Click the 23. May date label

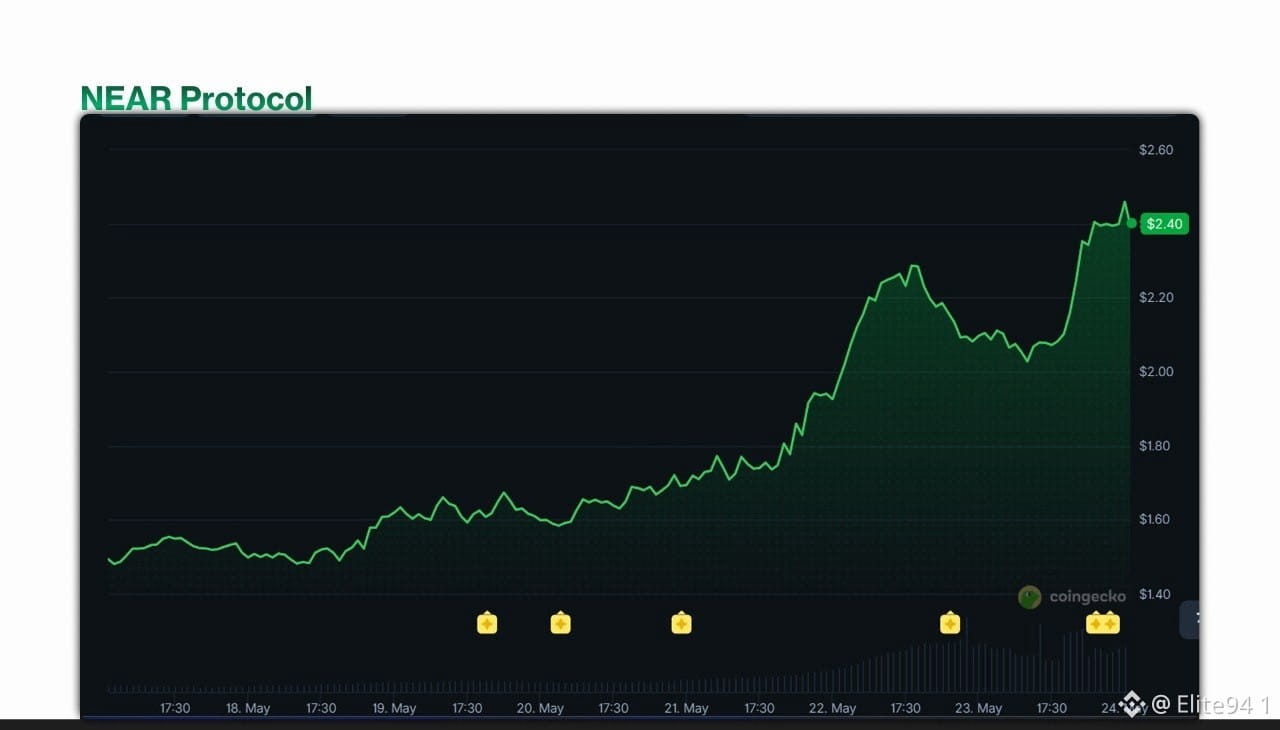pyautogui.click(x=979, y=708)
